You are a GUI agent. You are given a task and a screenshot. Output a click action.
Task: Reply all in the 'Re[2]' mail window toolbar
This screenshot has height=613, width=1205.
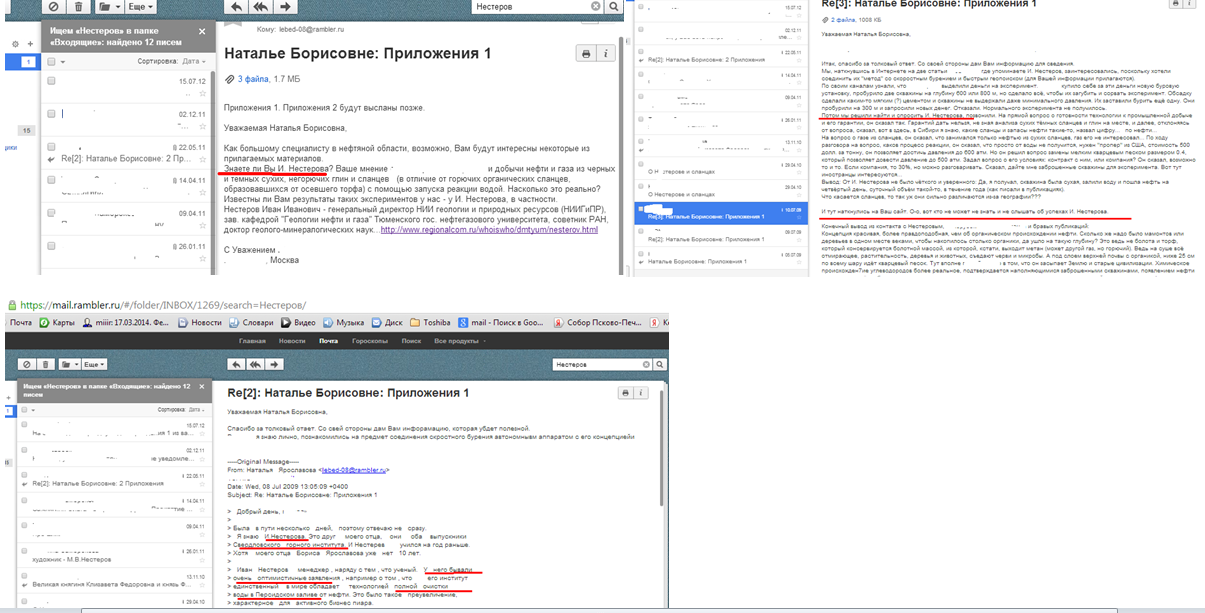point(256,364)
